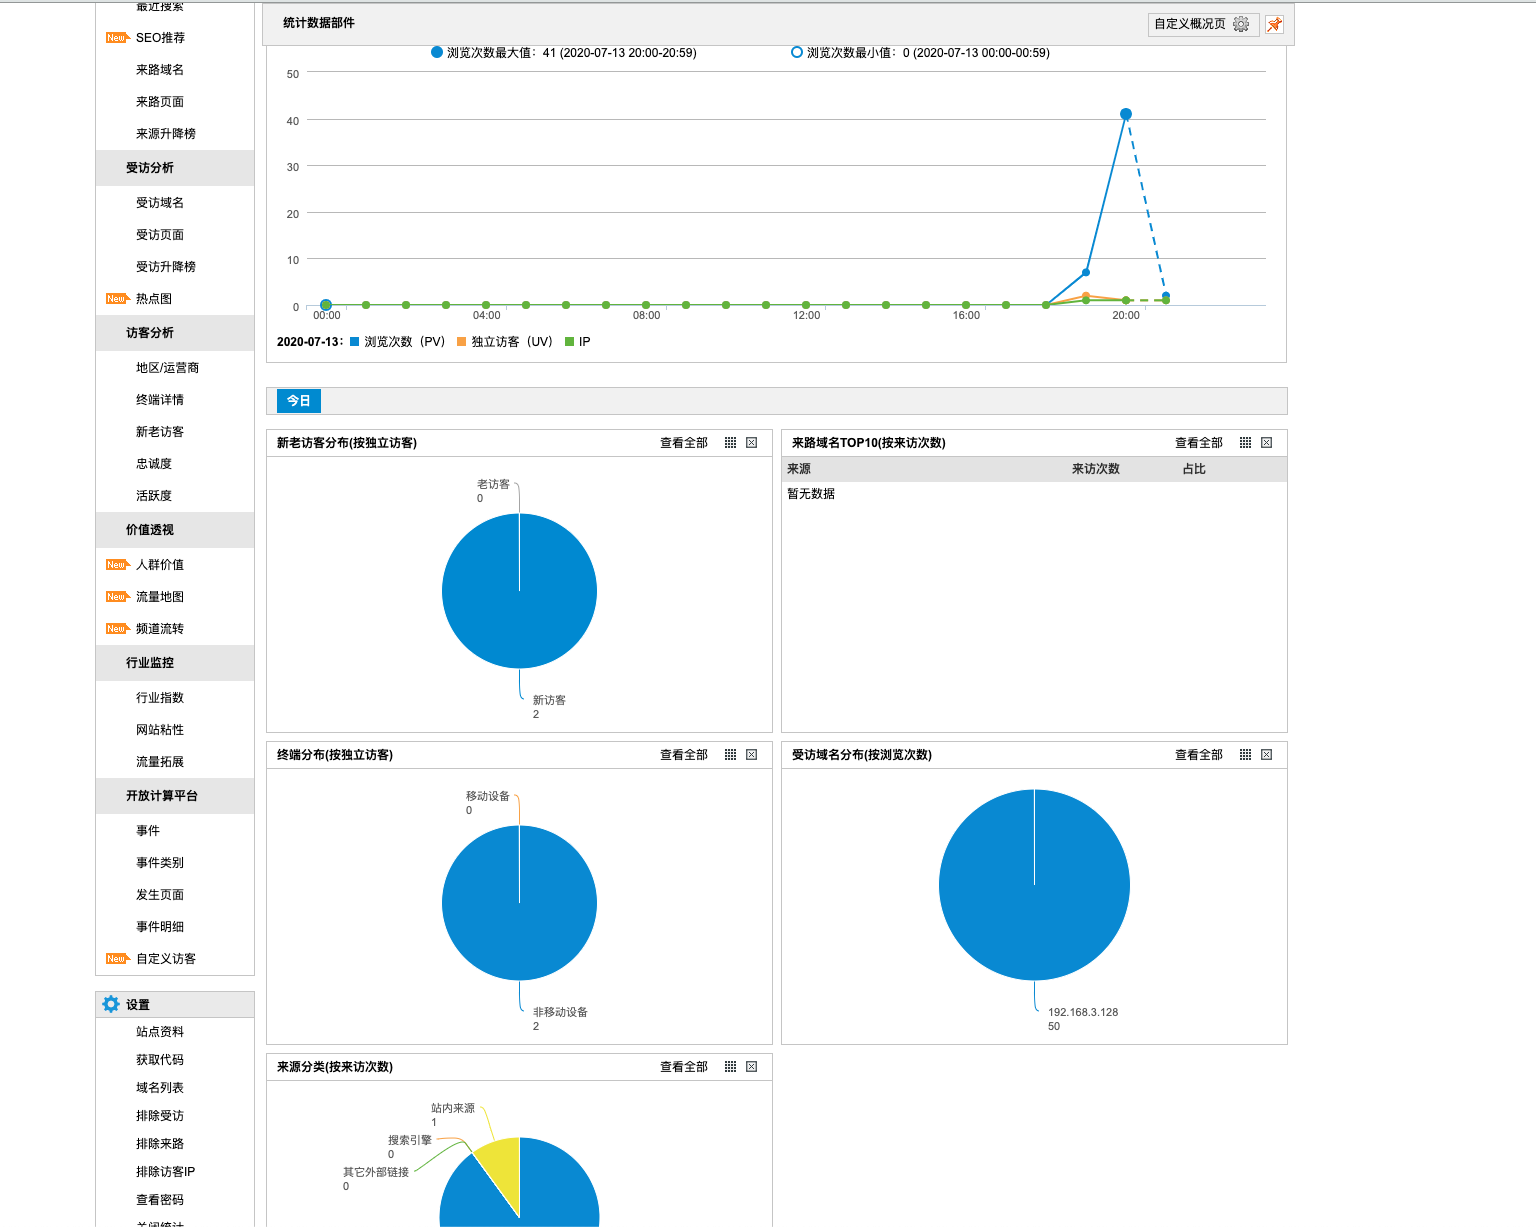Close the 来源分类 panel
1536x1227 pixels.
(x=752, y=1067)
